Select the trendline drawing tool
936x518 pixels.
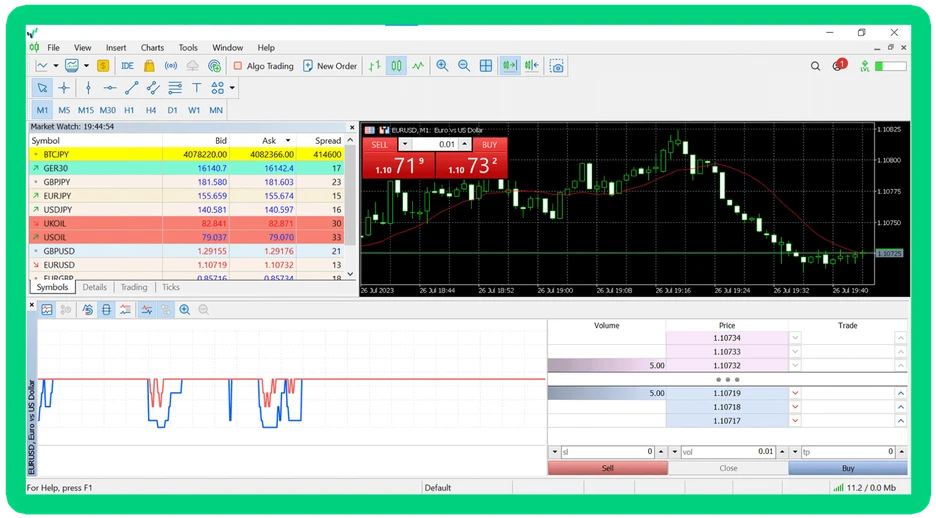click(x=131, y=88)
